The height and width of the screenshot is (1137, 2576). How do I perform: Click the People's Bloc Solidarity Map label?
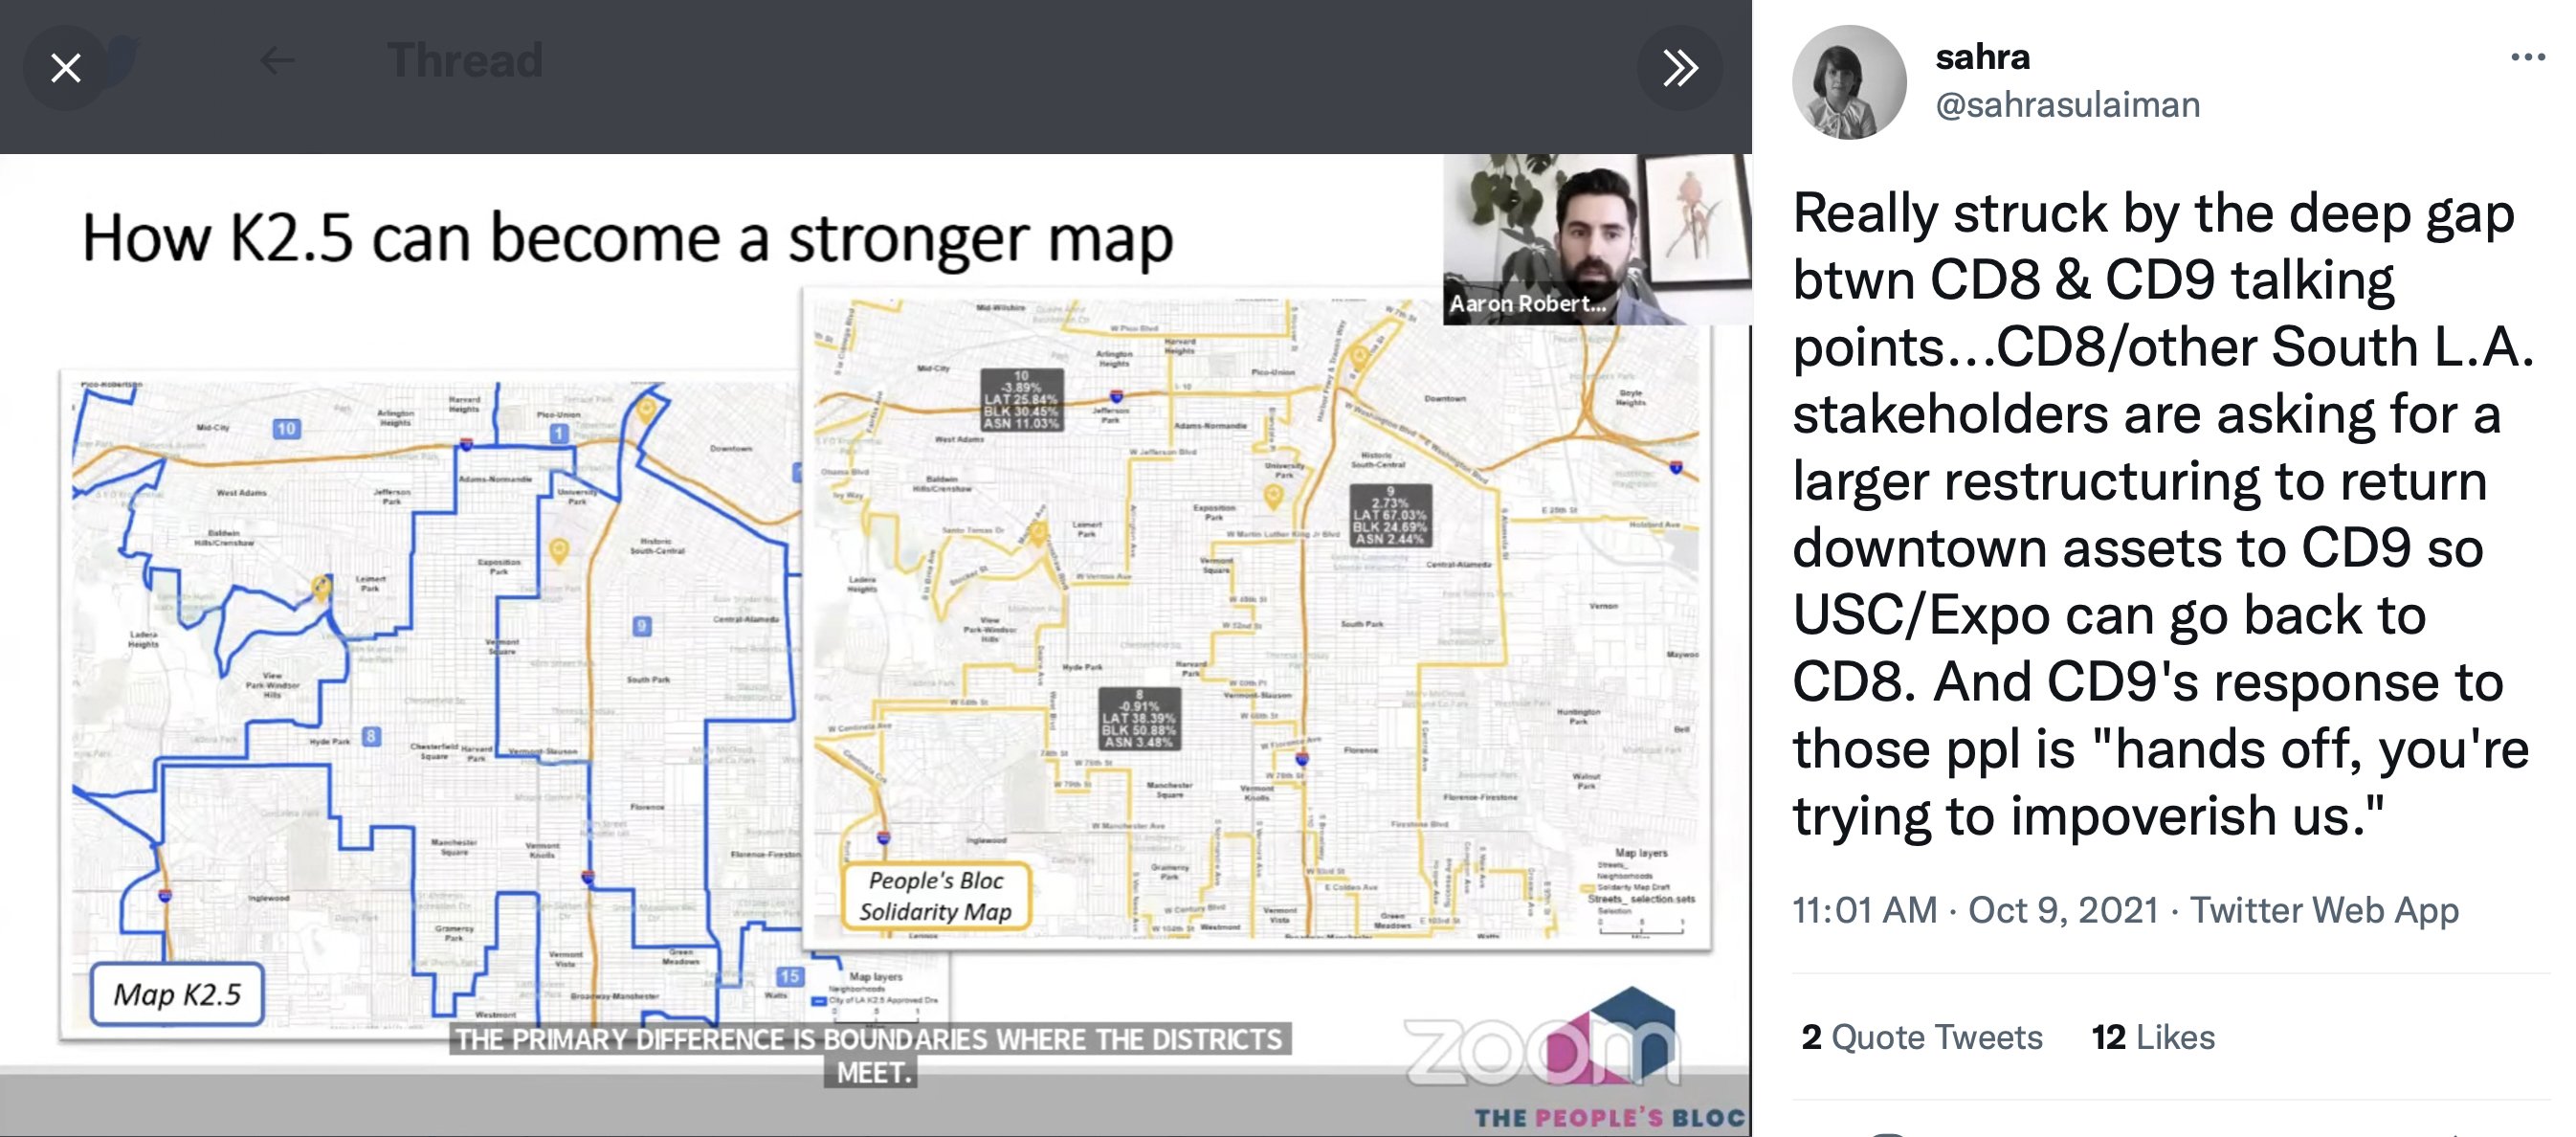click(x=936, y=896)
